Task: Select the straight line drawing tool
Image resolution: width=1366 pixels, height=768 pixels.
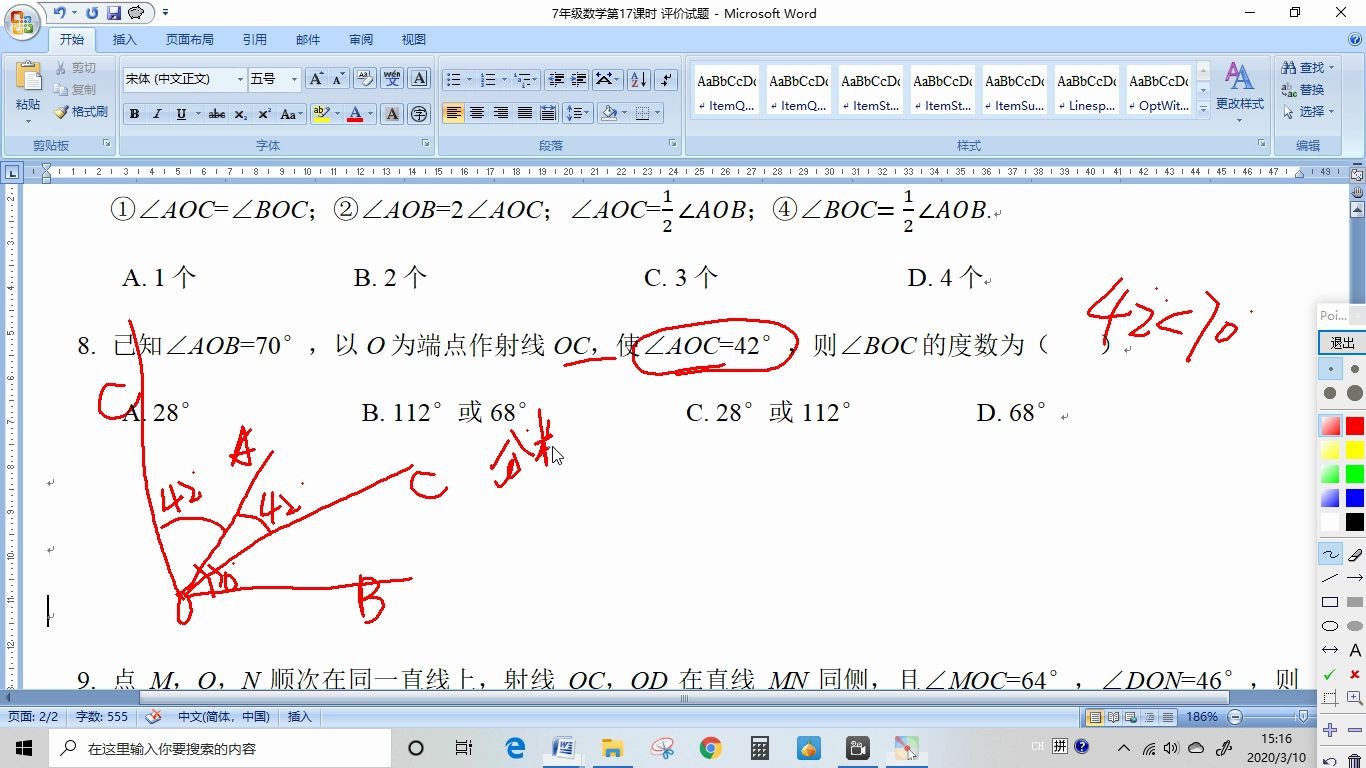Action: click(1330, 578)
